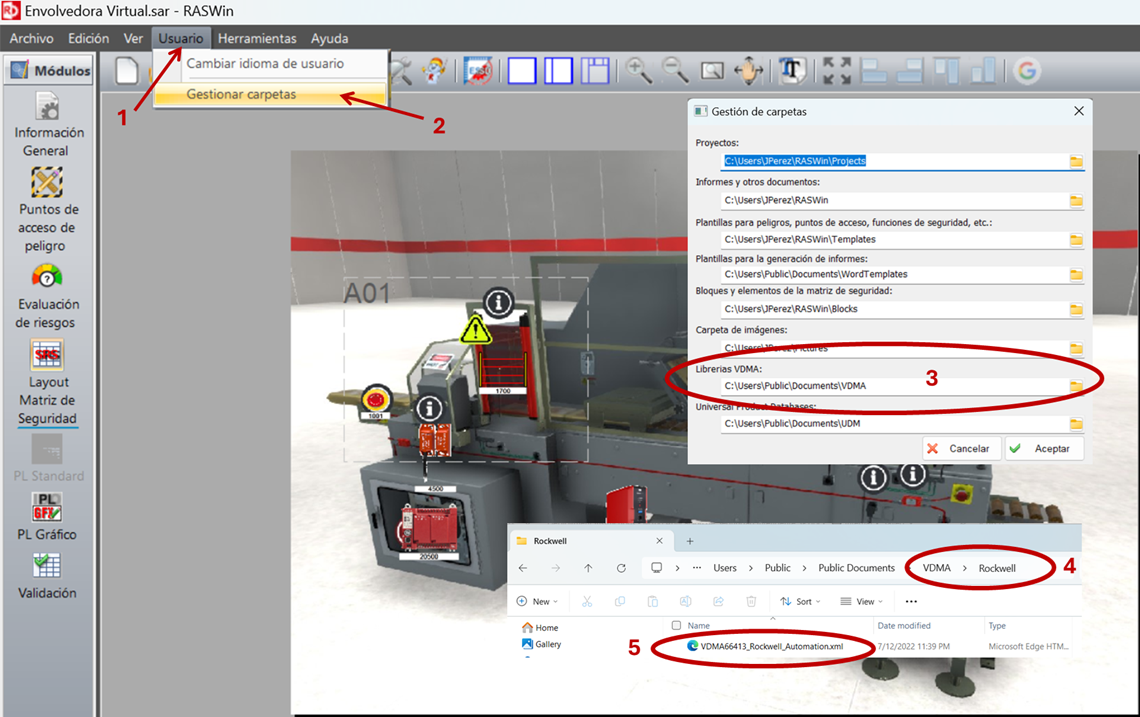Go up one folder in Explorer
The width and height of the screenshot is (1140, 717).
tap(588, 568)
